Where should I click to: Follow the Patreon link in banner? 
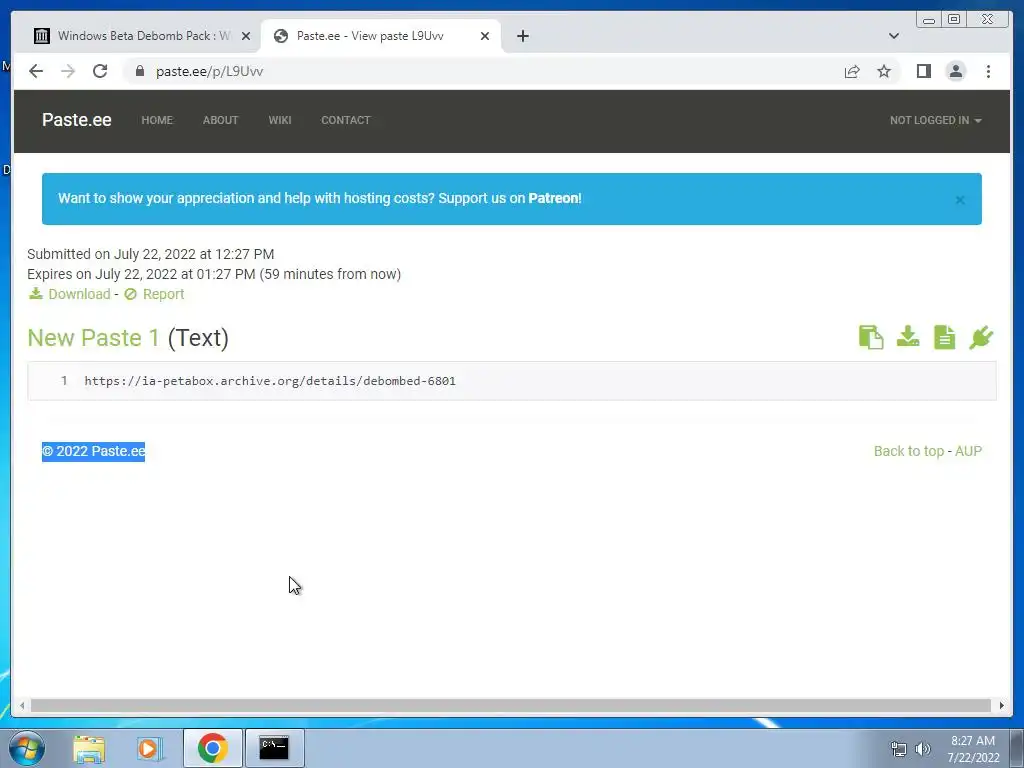pyautogui.click(x=553, y=198)
